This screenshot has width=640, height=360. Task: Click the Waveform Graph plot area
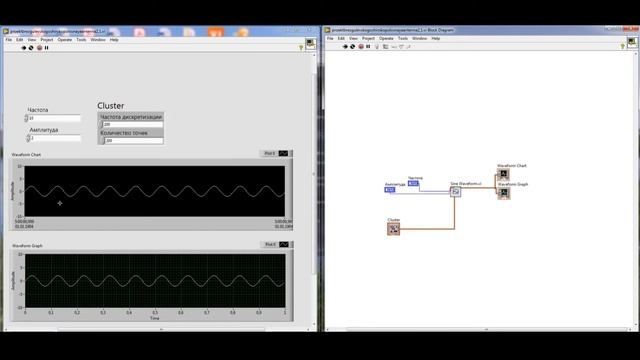pyautogui.click(x=155, y=281)
